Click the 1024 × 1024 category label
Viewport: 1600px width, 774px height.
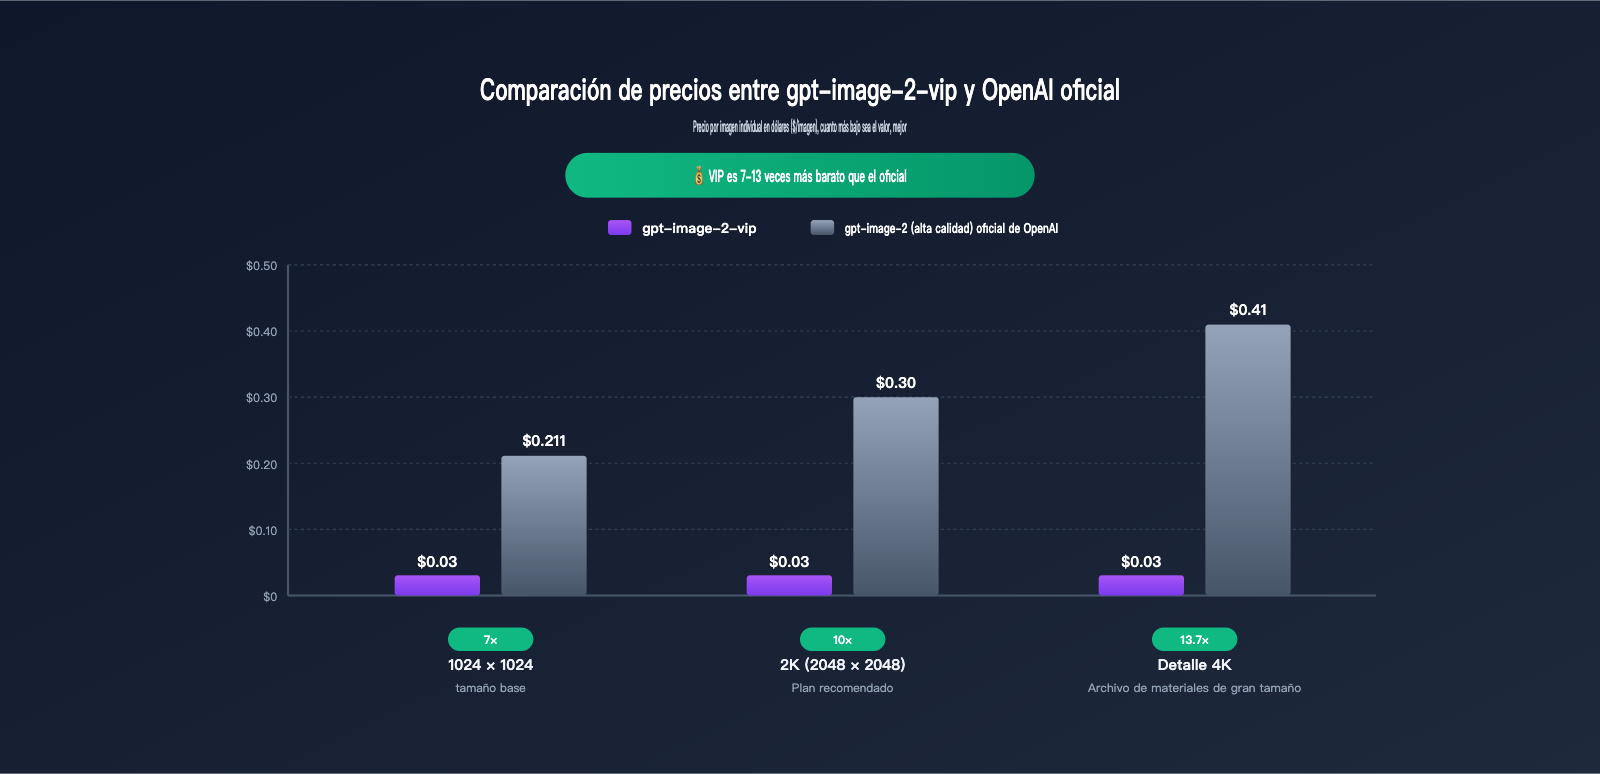(x=490, y=665)
